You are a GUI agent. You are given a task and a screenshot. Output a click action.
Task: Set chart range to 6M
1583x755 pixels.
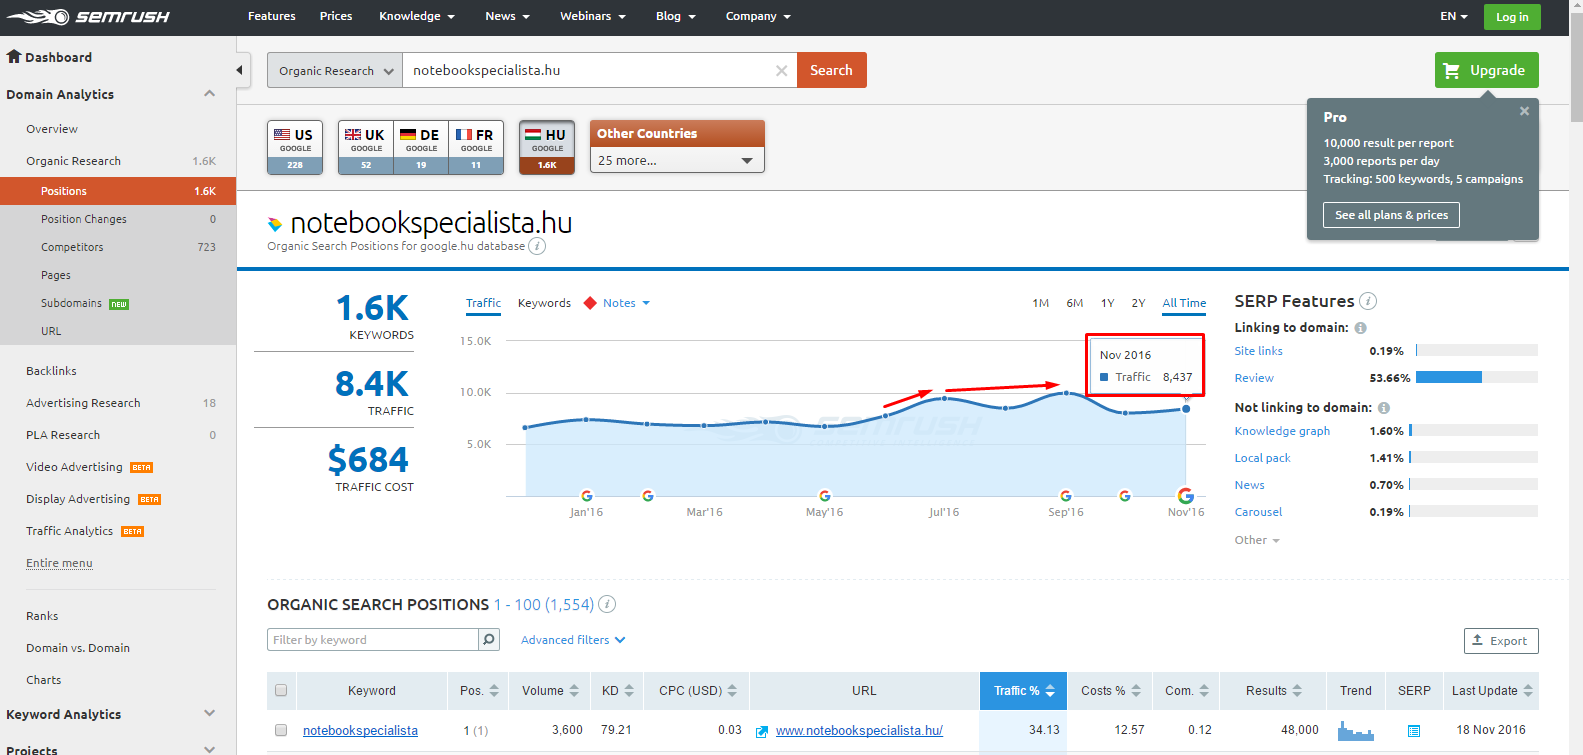coord(1075,303)
